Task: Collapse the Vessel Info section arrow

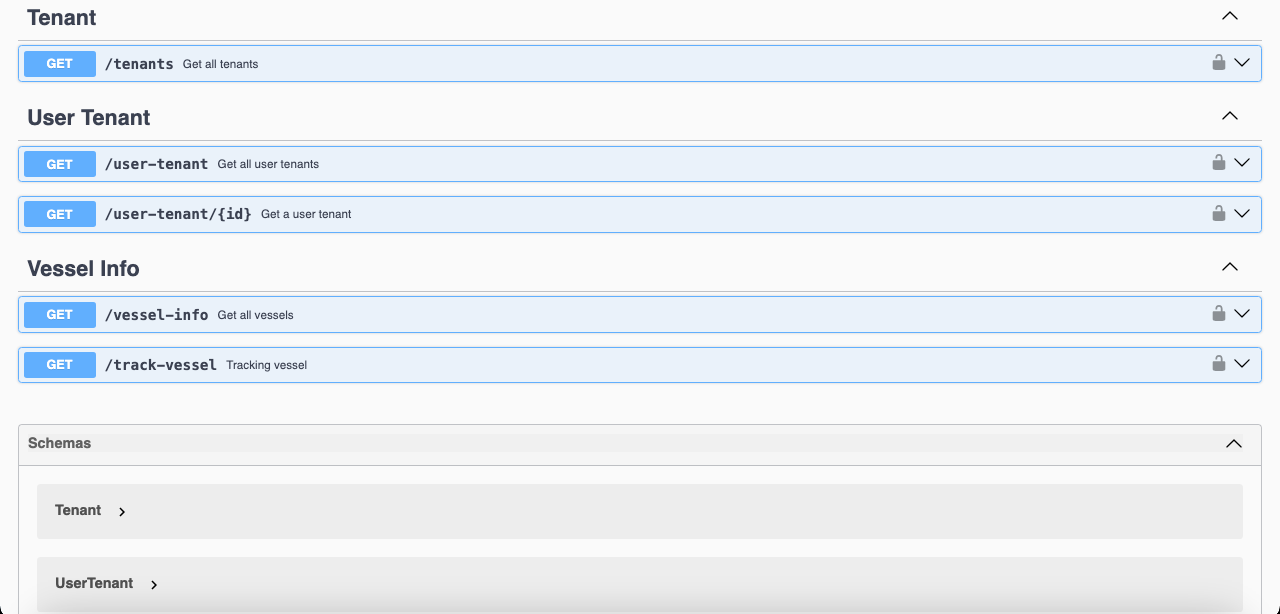Action: [x=1230, y=268]
